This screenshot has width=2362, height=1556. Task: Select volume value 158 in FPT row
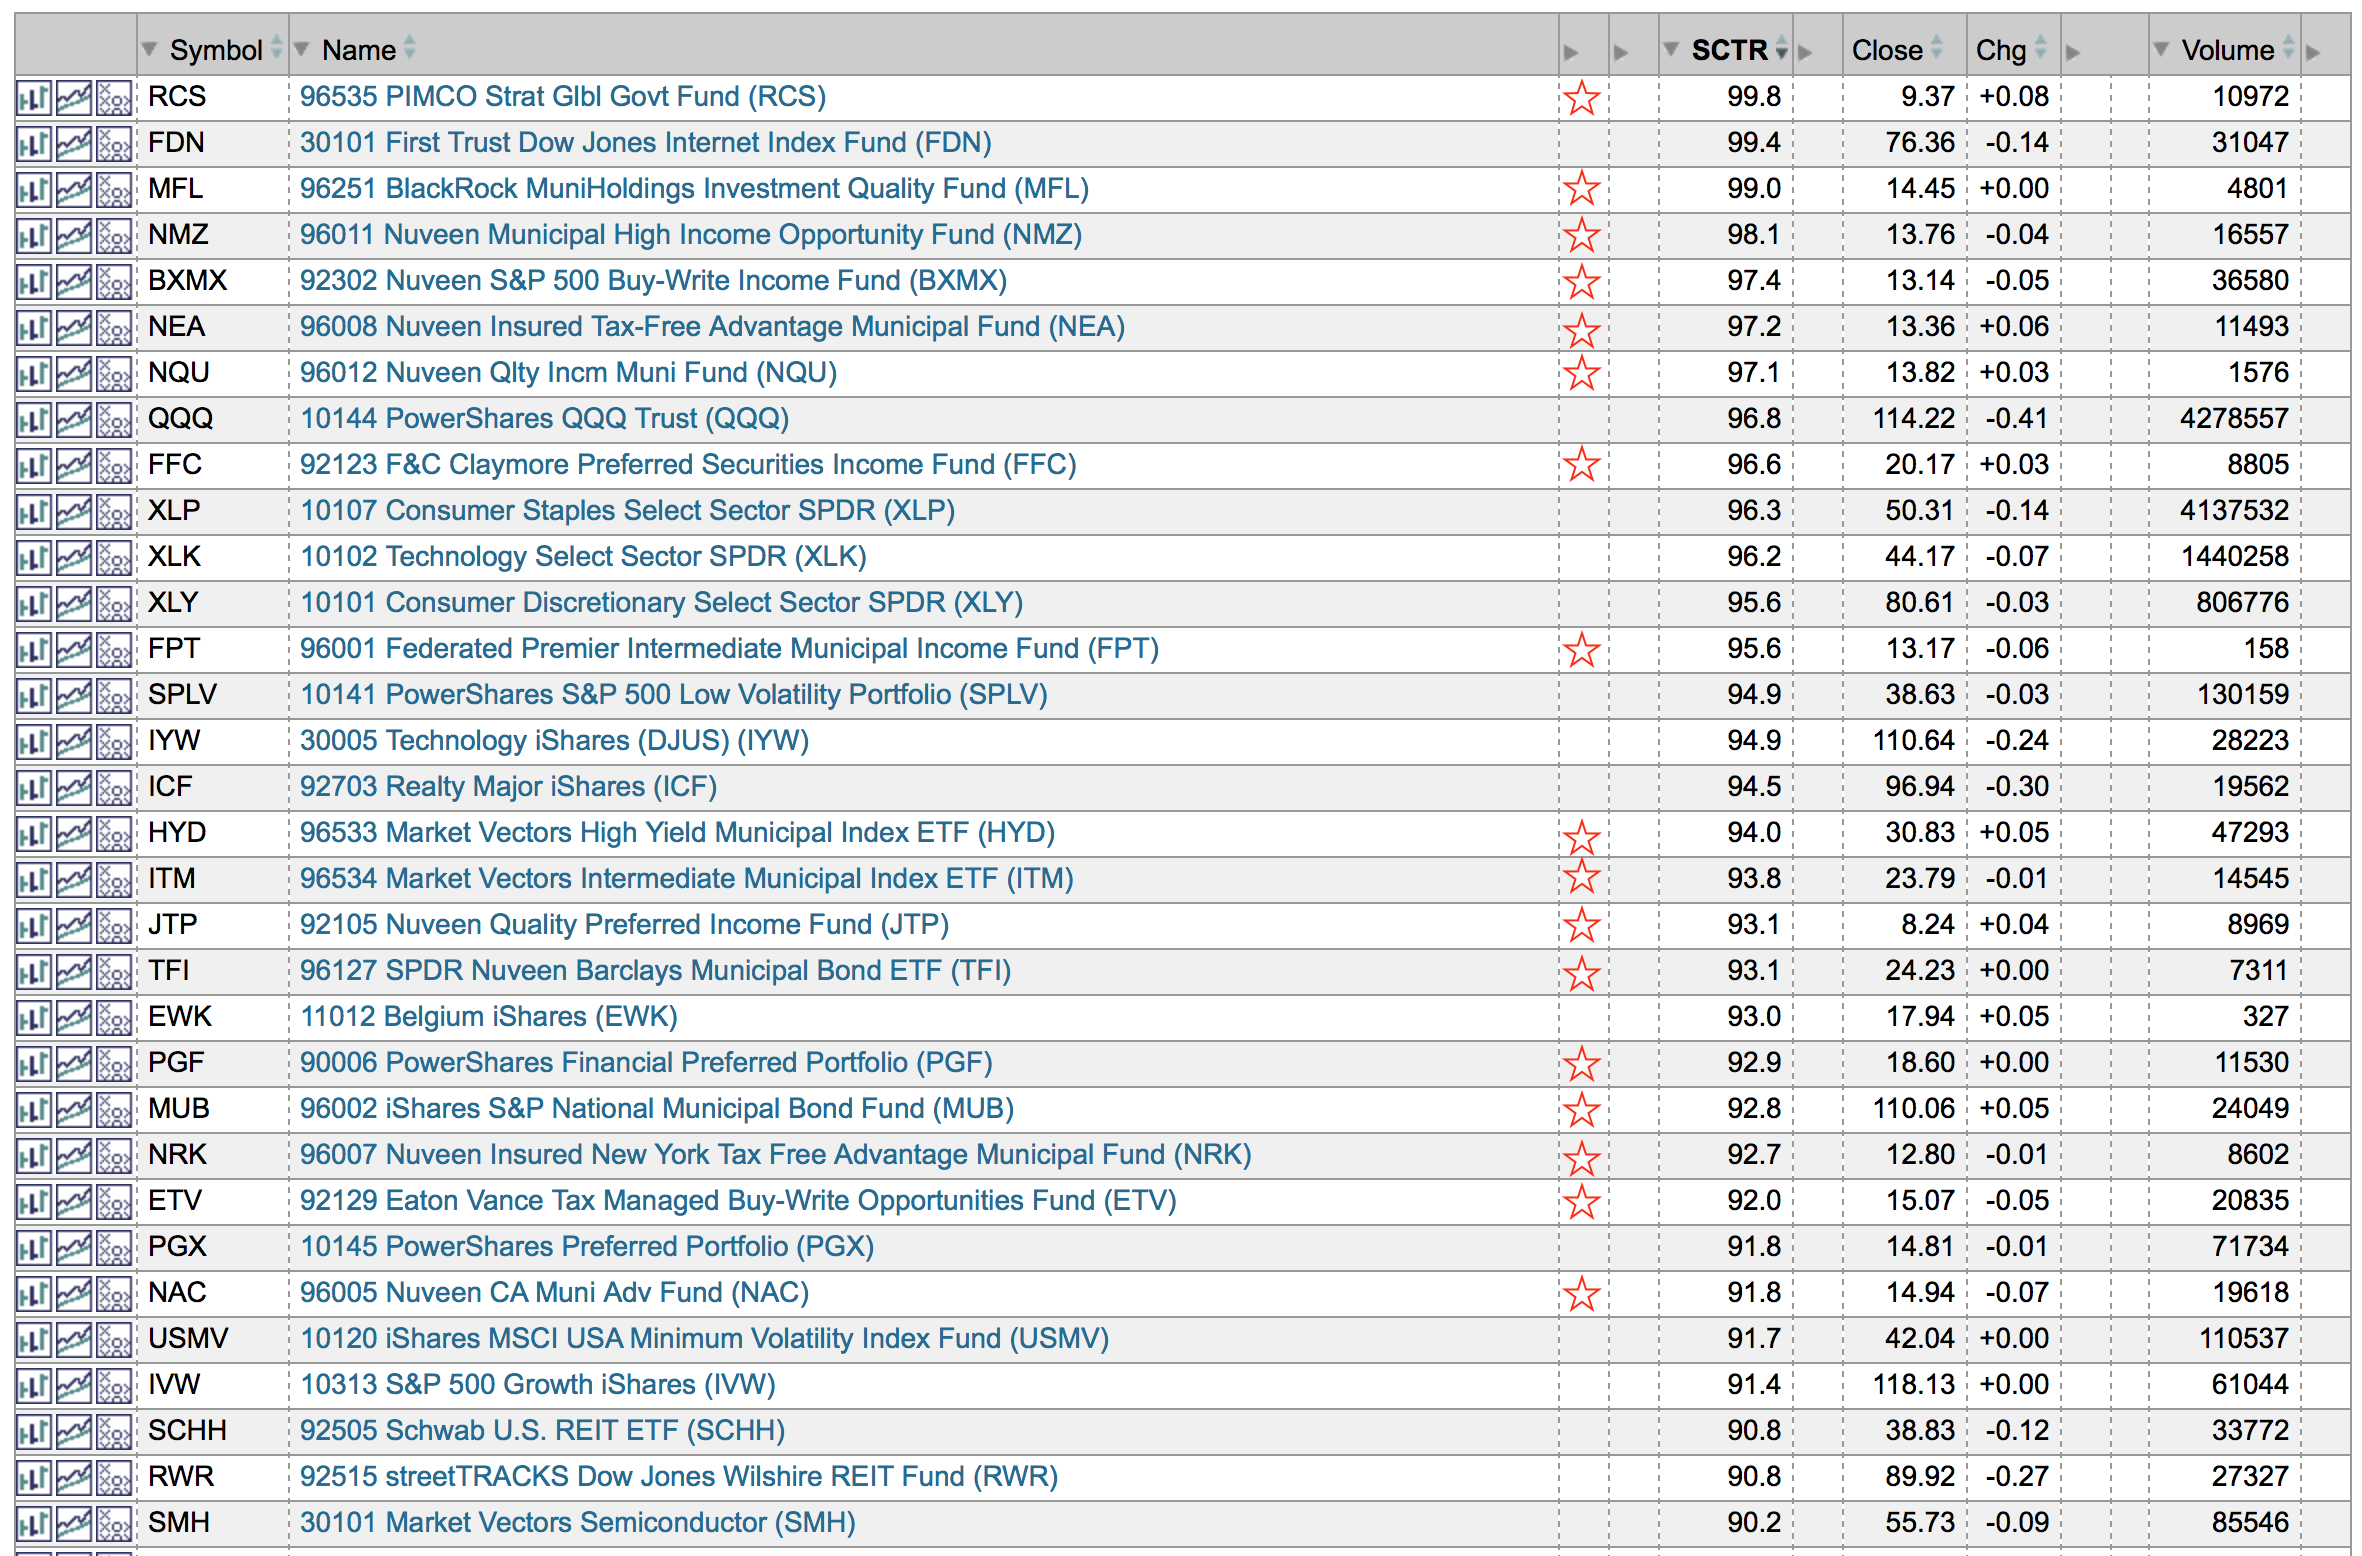click(2266, 649)
